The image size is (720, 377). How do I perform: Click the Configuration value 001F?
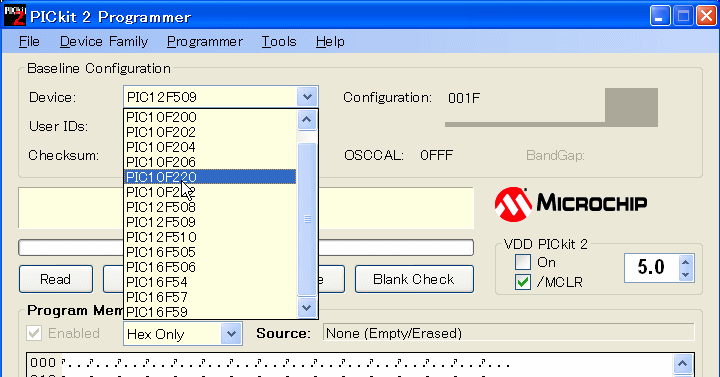[464, 98]
